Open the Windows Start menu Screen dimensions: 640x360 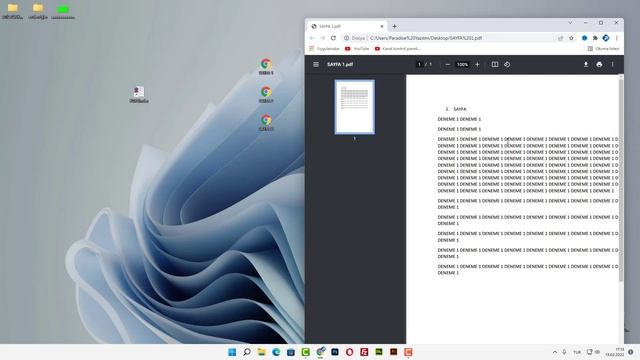(232, 352)
